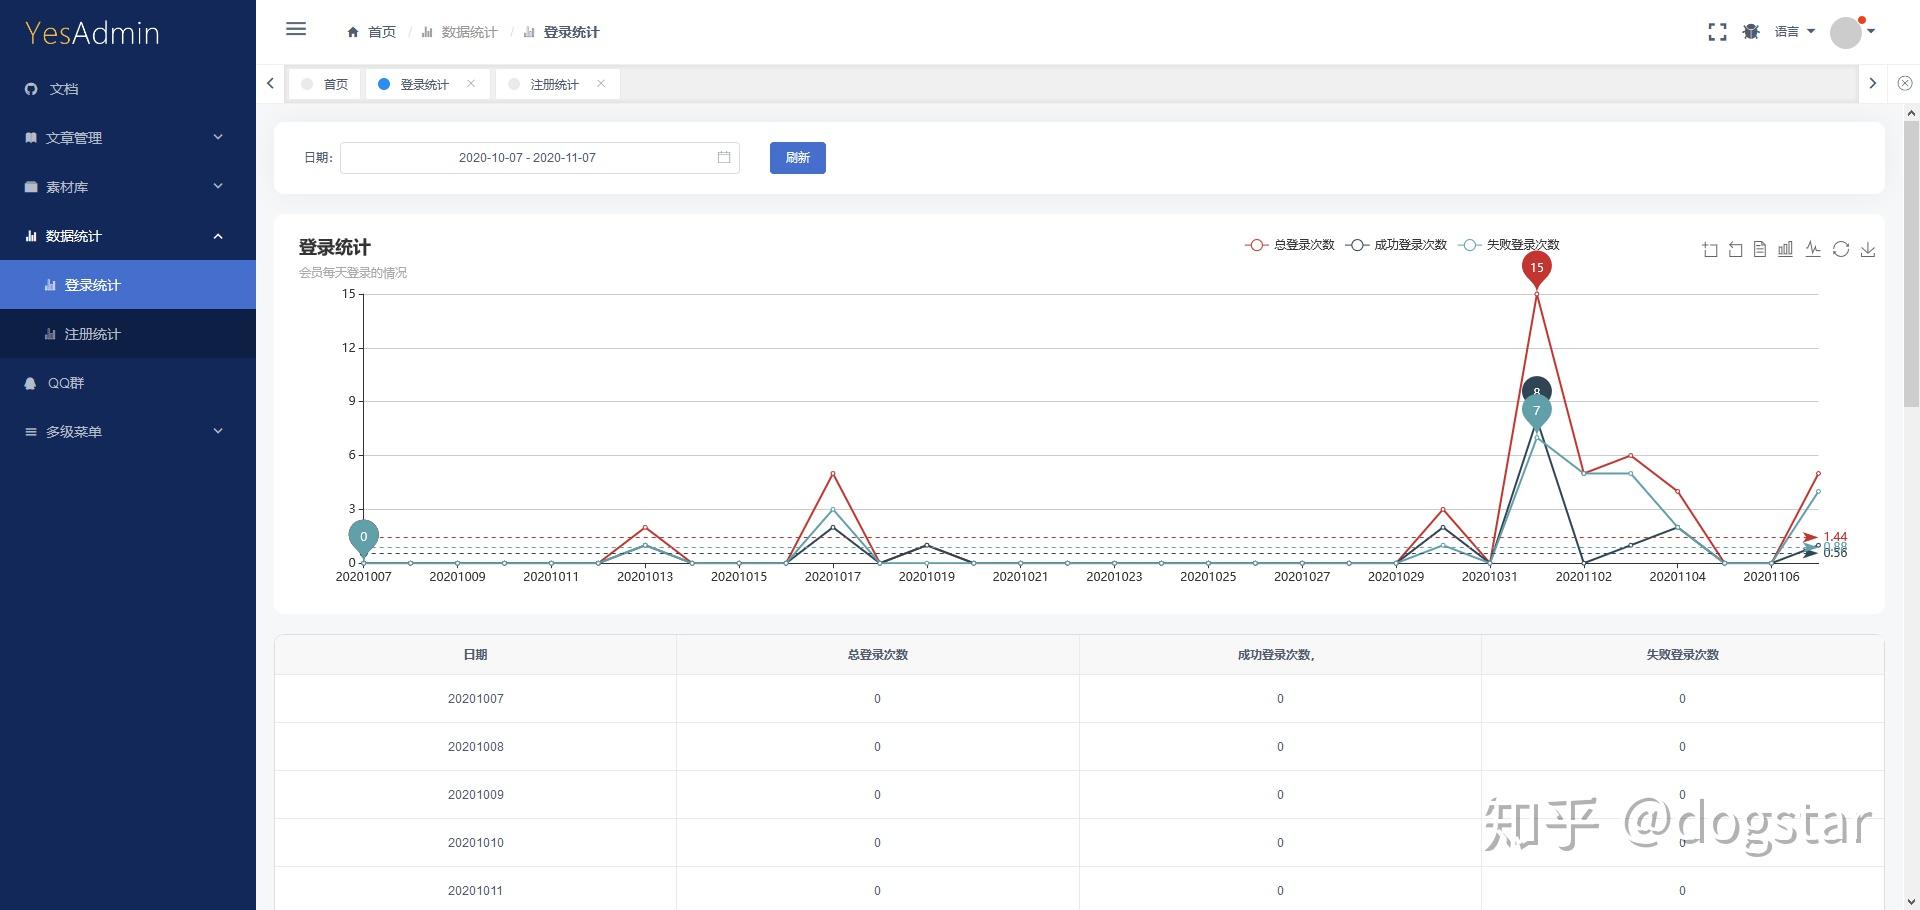The width and height of the screenshot is (1920, 910).
Task: Toggle the 成功登录次数 series in the legend
Action: click(x=1396, y=245)
